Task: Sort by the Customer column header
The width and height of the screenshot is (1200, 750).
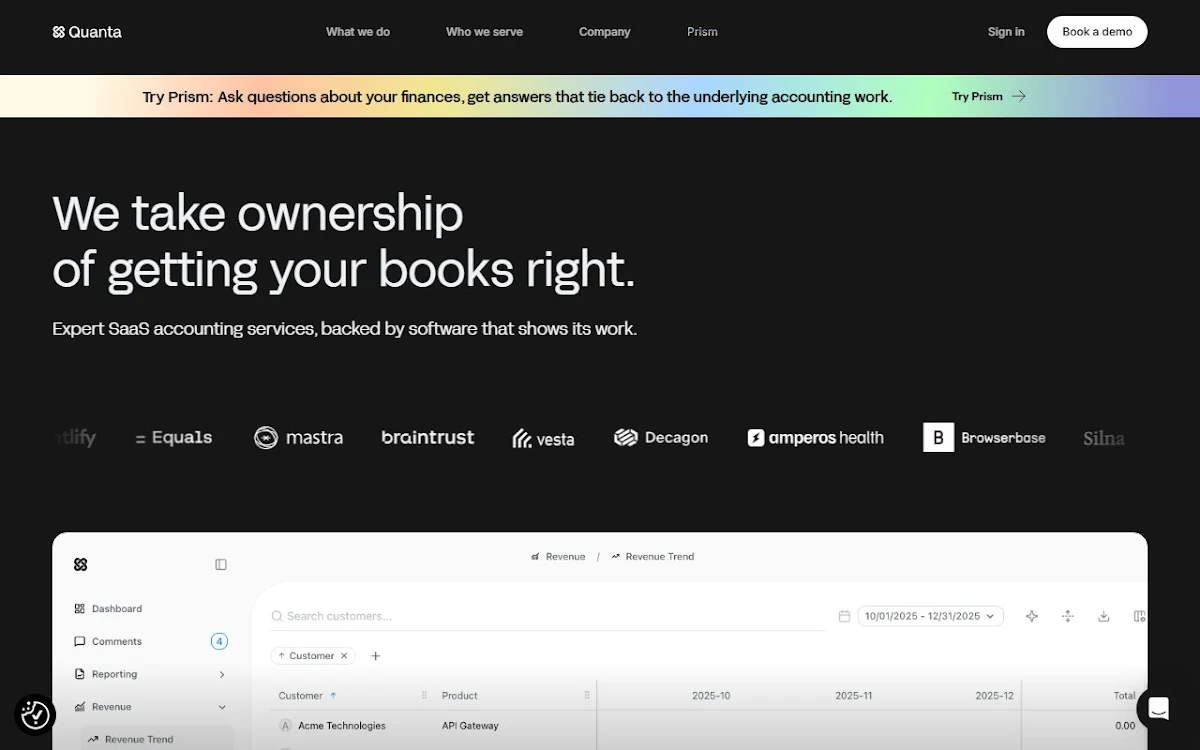Action: [x=308, y=695]
